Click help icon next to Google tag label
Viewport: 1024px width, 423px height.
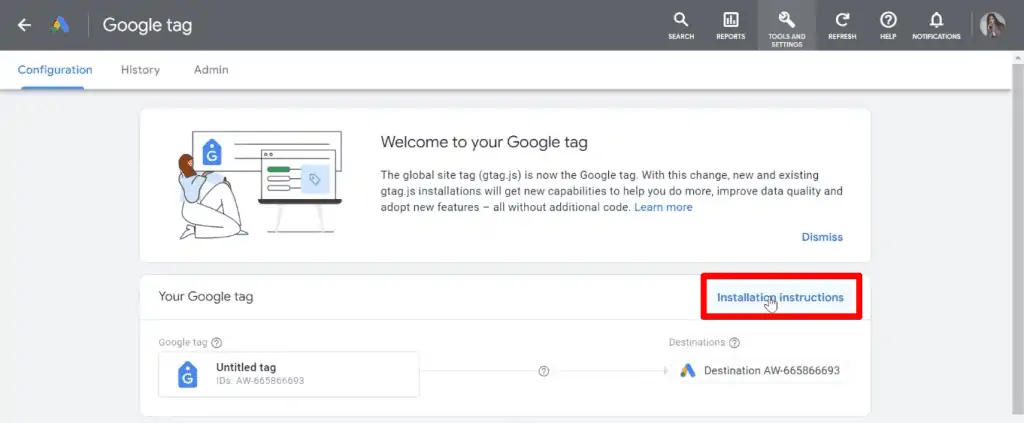point(217,343)
